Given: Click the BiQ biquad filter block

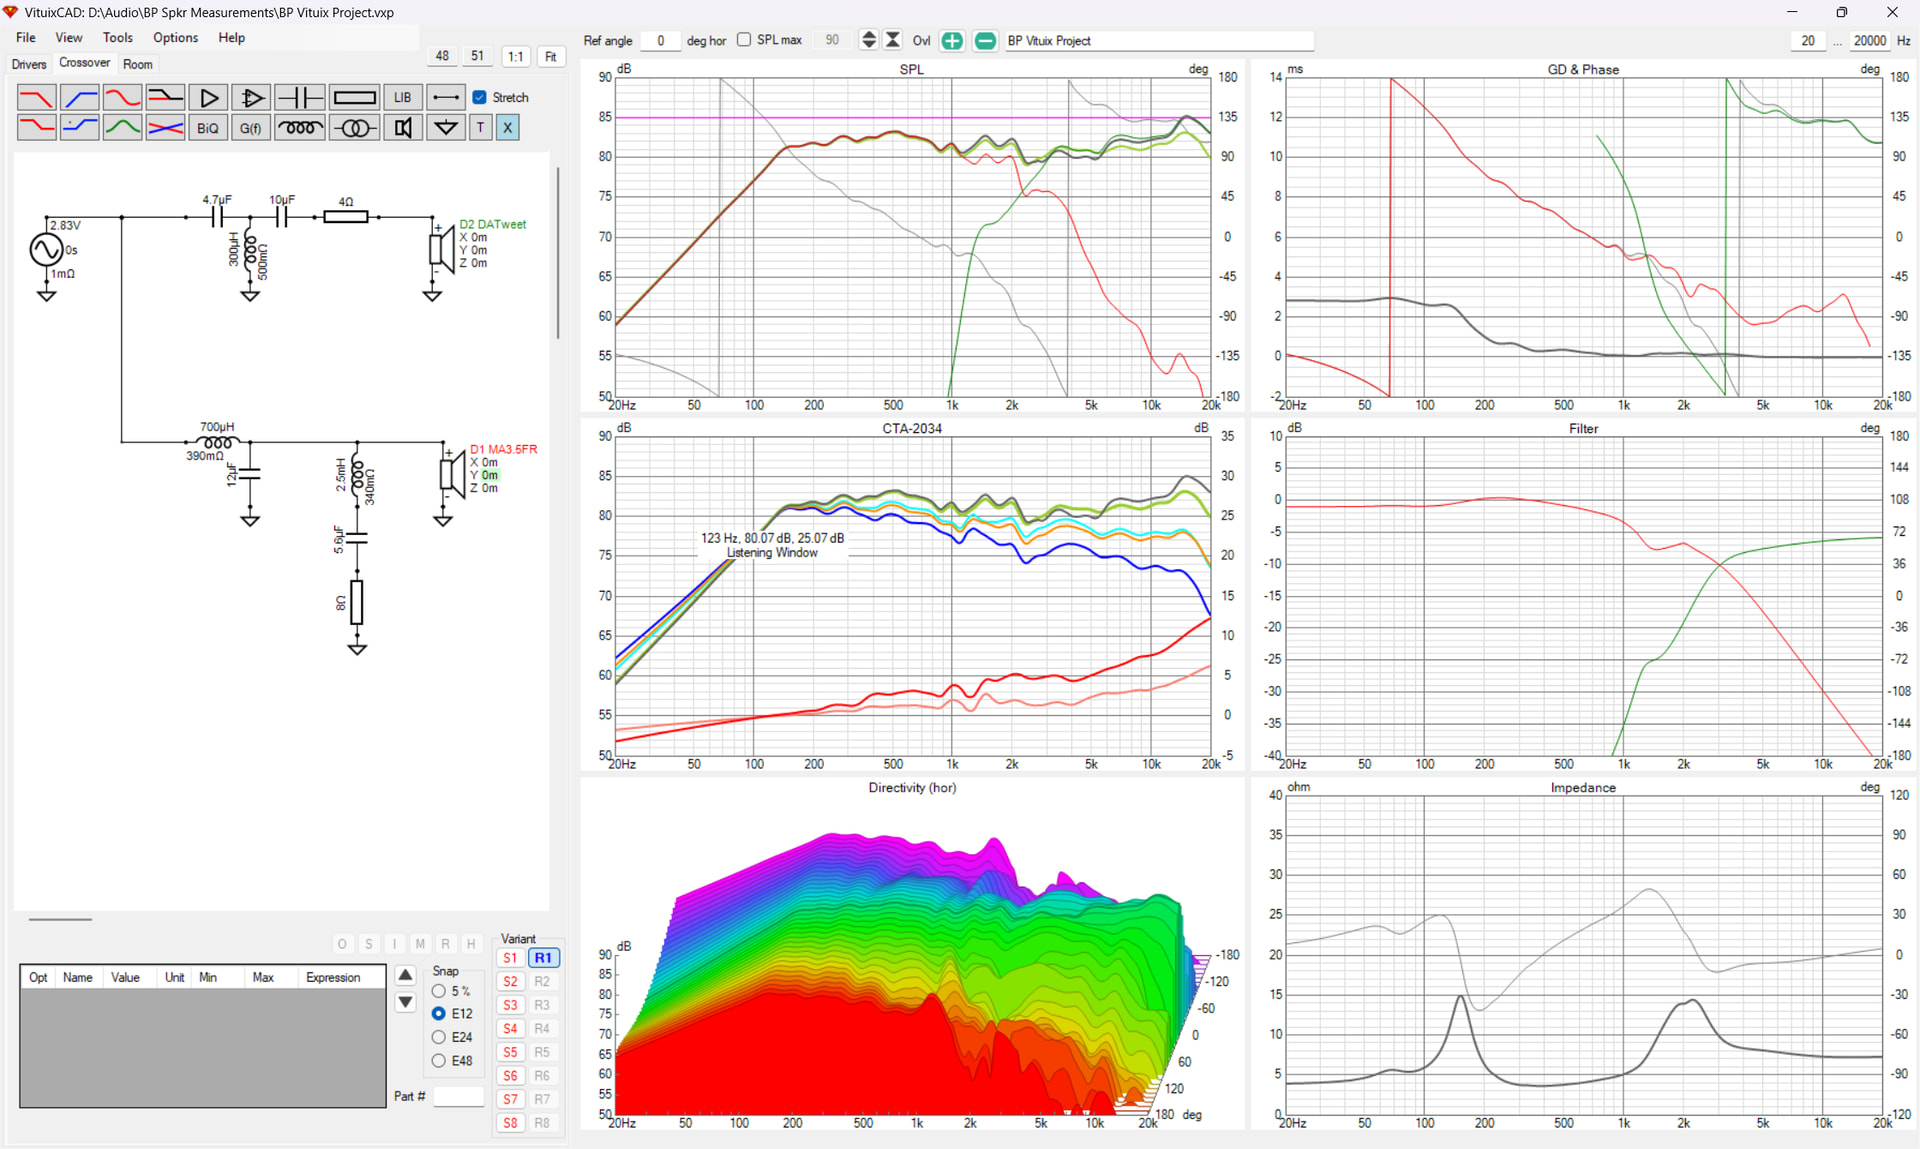Looking at the screenshot, I should (x=207, y=128).
